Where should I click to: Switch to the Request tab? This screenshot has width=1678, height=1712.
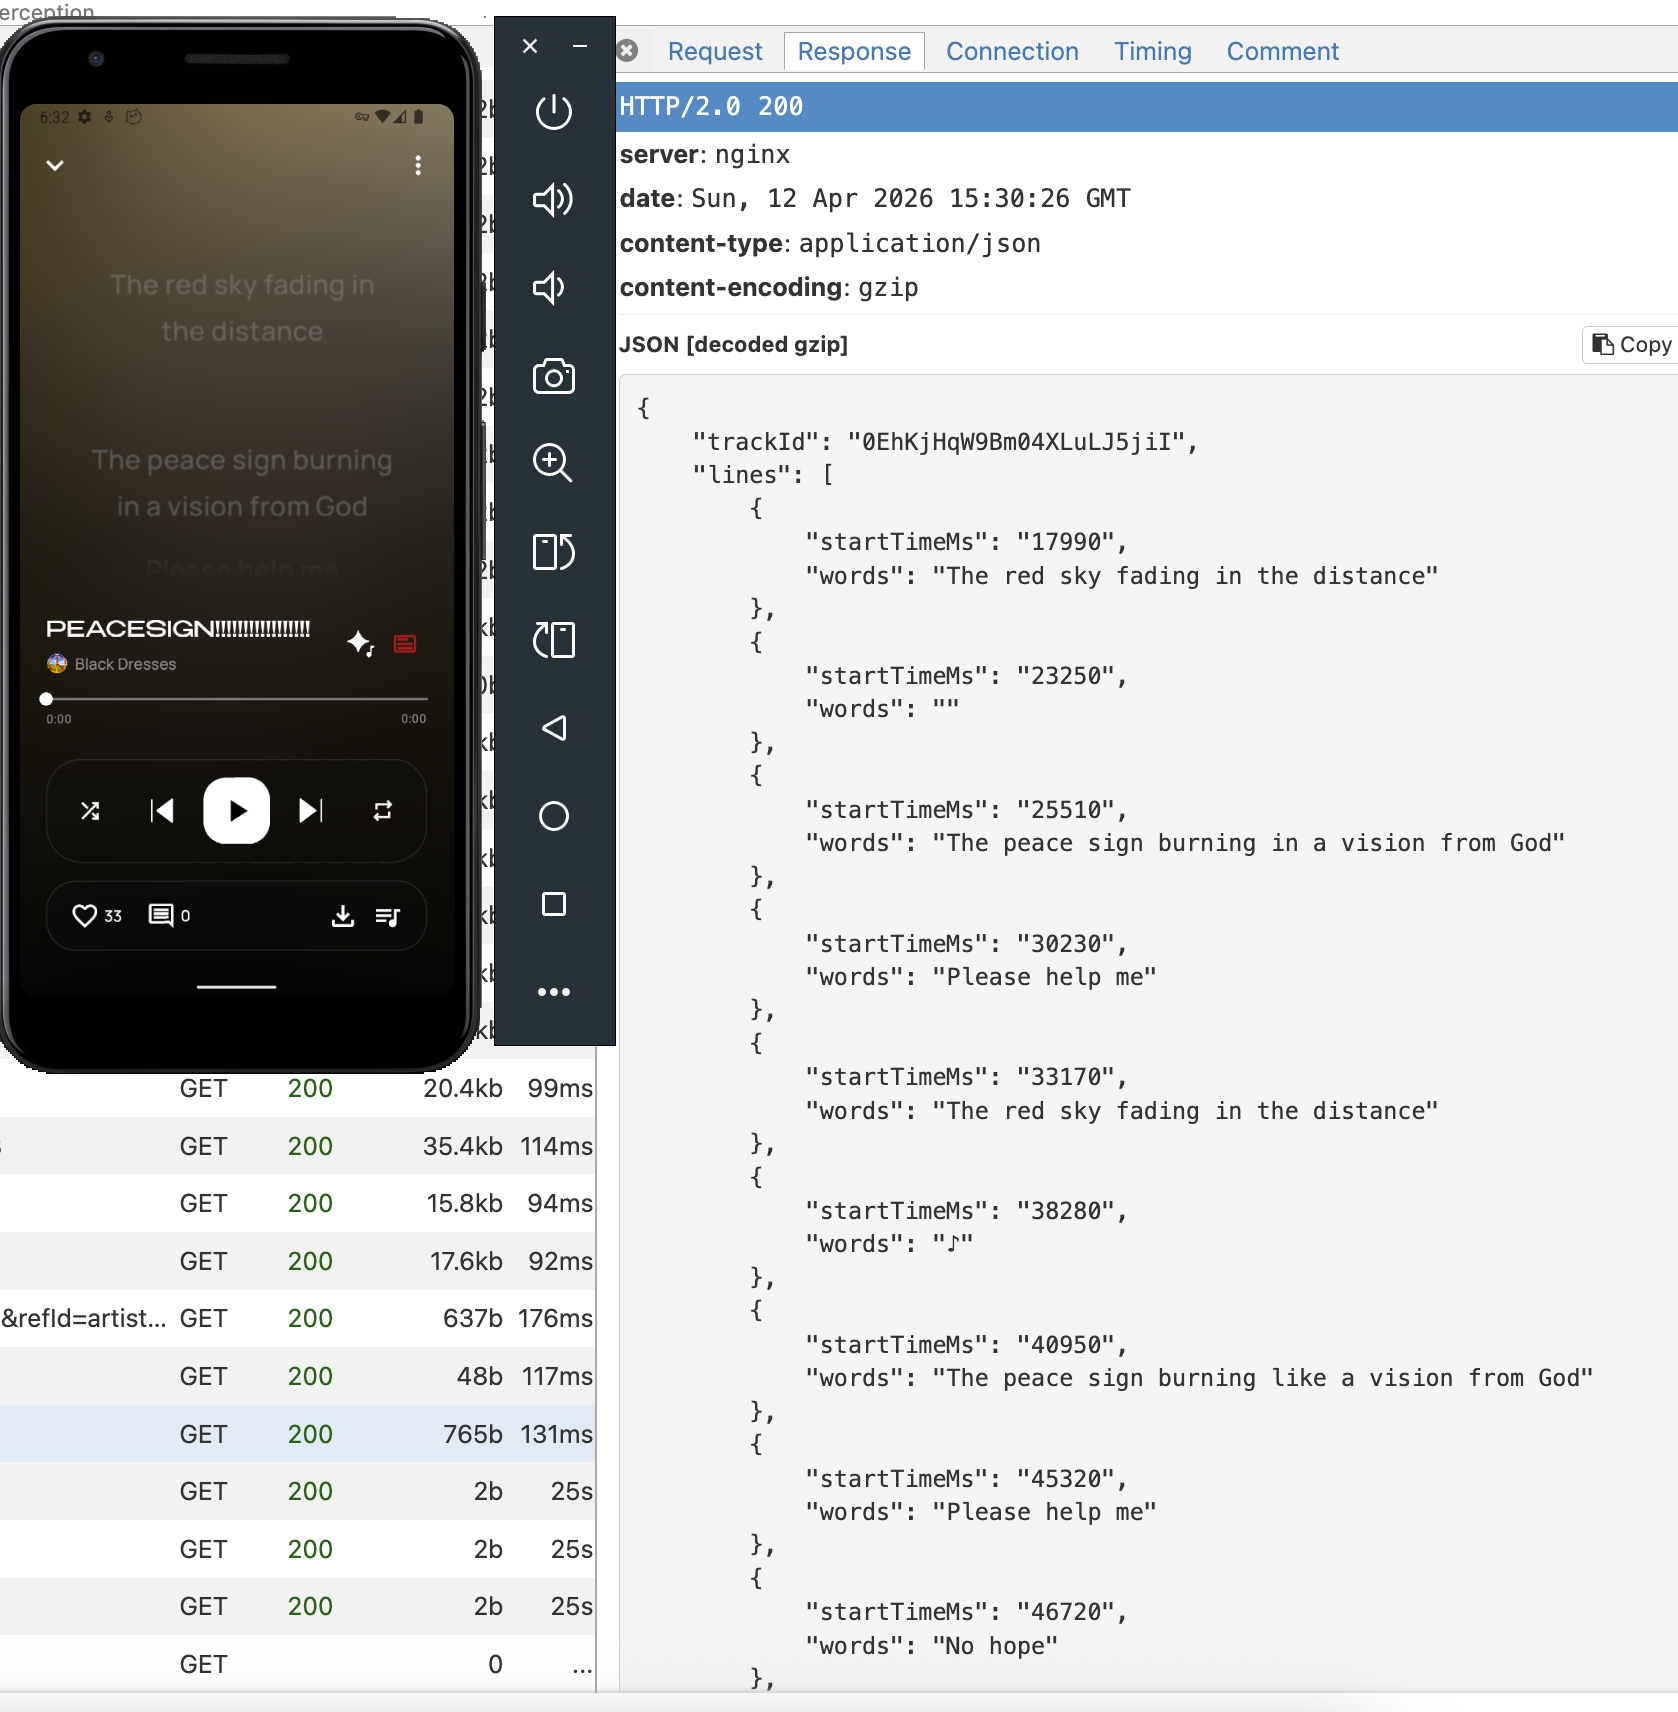click(x=715, y=51)
